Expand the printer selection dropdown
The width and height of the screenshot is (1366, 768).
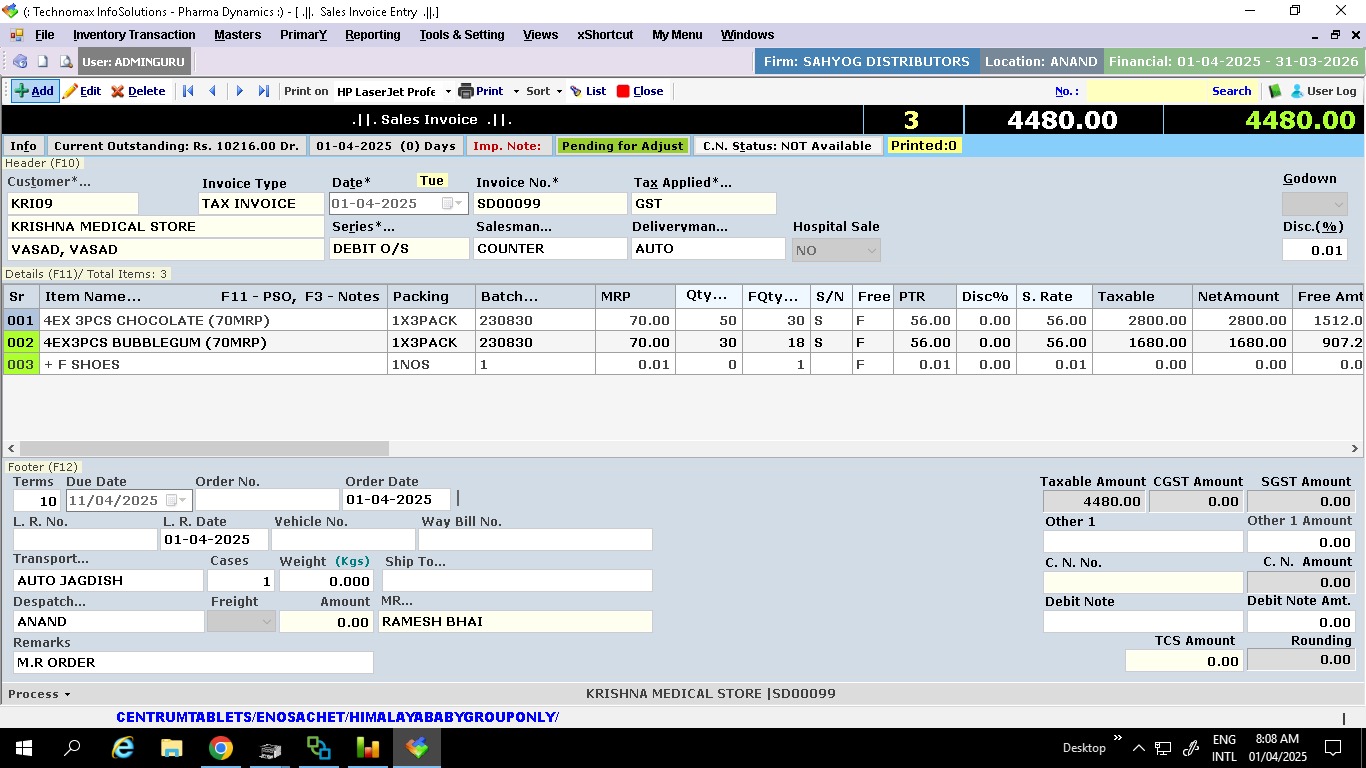[447, 91]
